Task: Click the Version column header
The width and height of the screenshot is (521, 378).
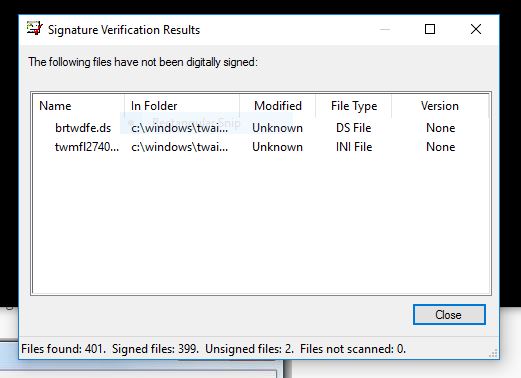Action: click(x=440, y=106)
